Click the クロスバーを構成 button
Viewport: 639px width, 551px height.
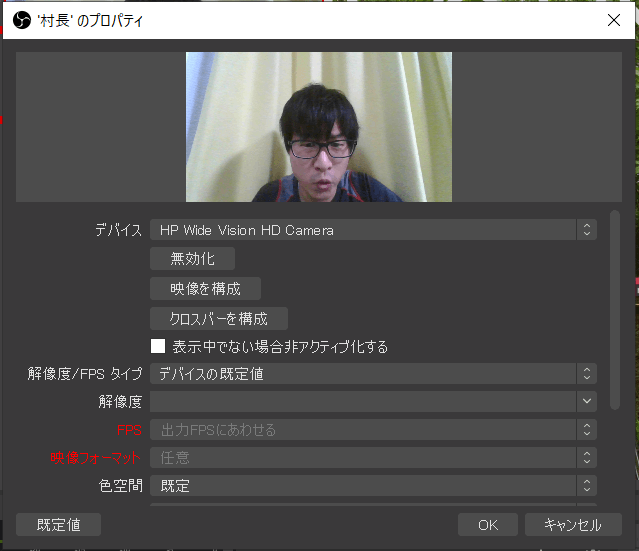point(219,319)
